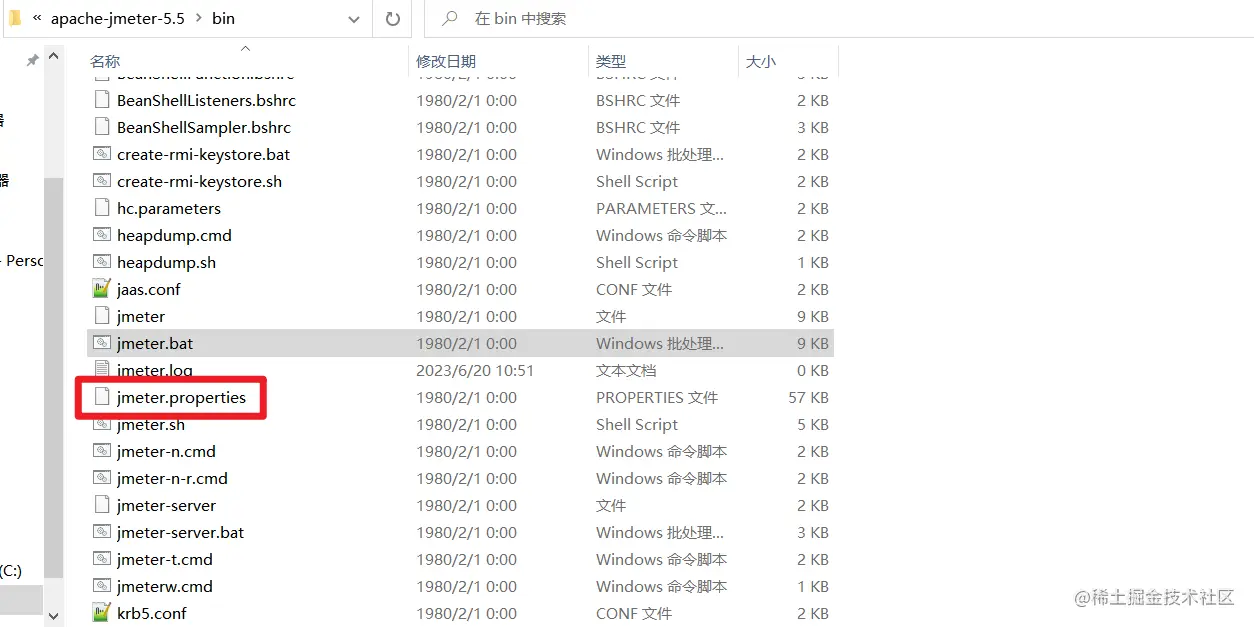This screenshot has width=1254, height=627.
Task: Click the BeanShellSampler.bshrc file icon
Action: [100, 127]
